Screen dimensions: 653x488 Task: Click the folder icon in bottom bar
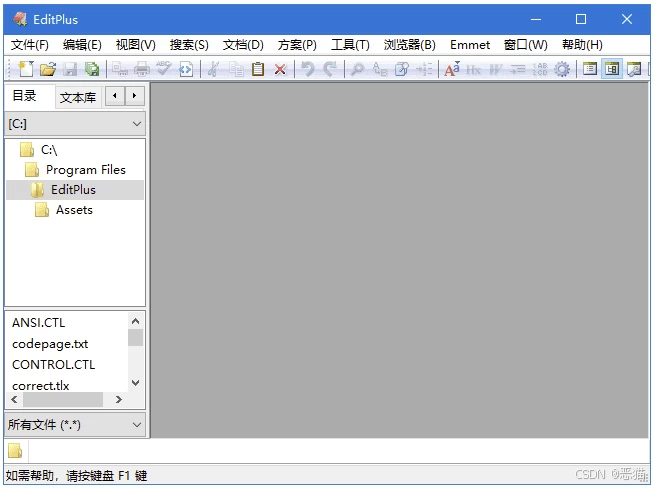coord(15,451)
